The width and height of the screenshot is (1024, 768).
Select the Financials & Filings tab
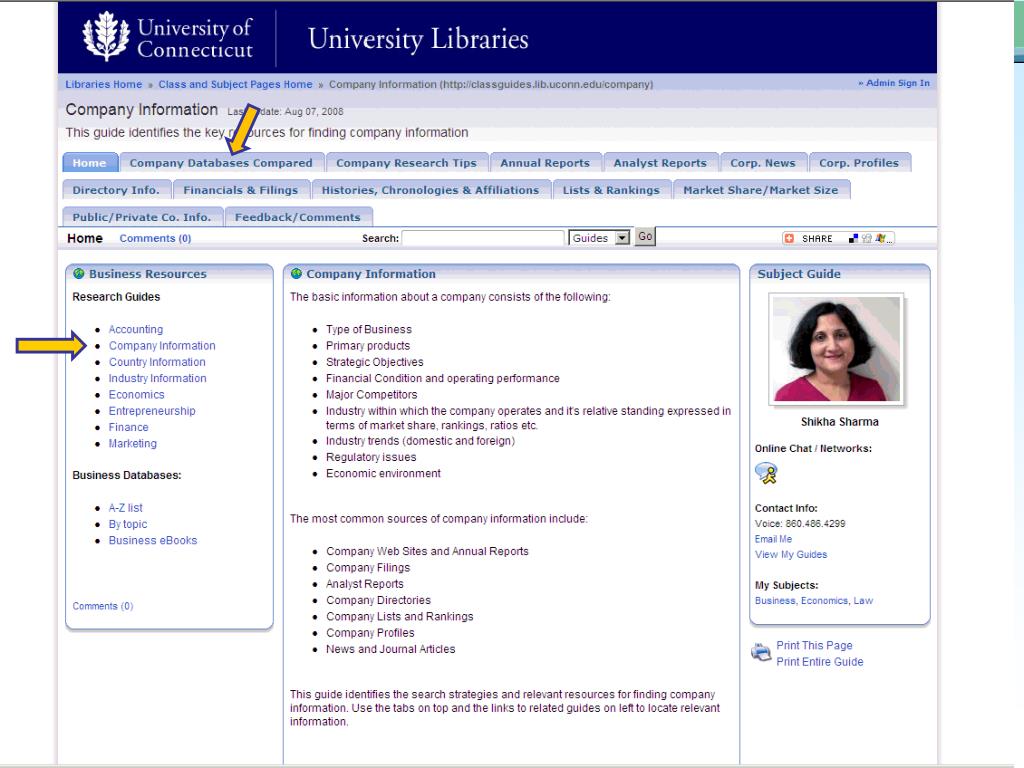pyautogui.click(x=240, y=190)
